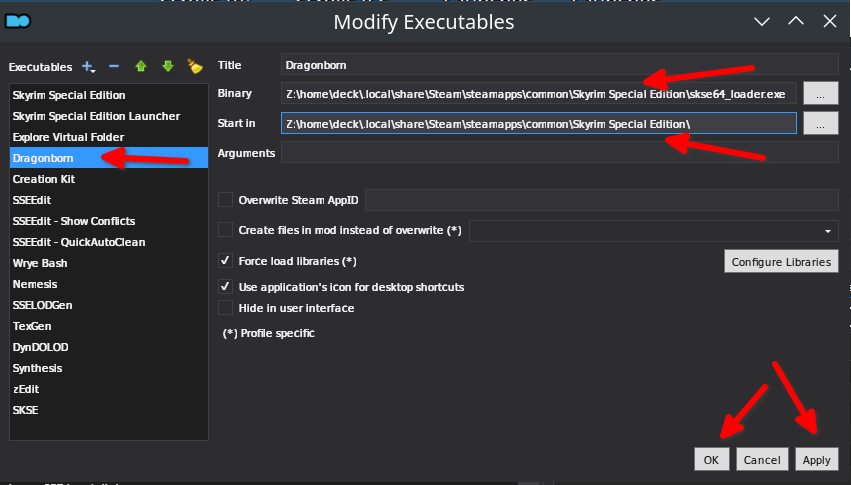Enable Overwrite Steam AppID checkbox
The width and height of the screenshot is (851, 485).
(x=225, y=200)
